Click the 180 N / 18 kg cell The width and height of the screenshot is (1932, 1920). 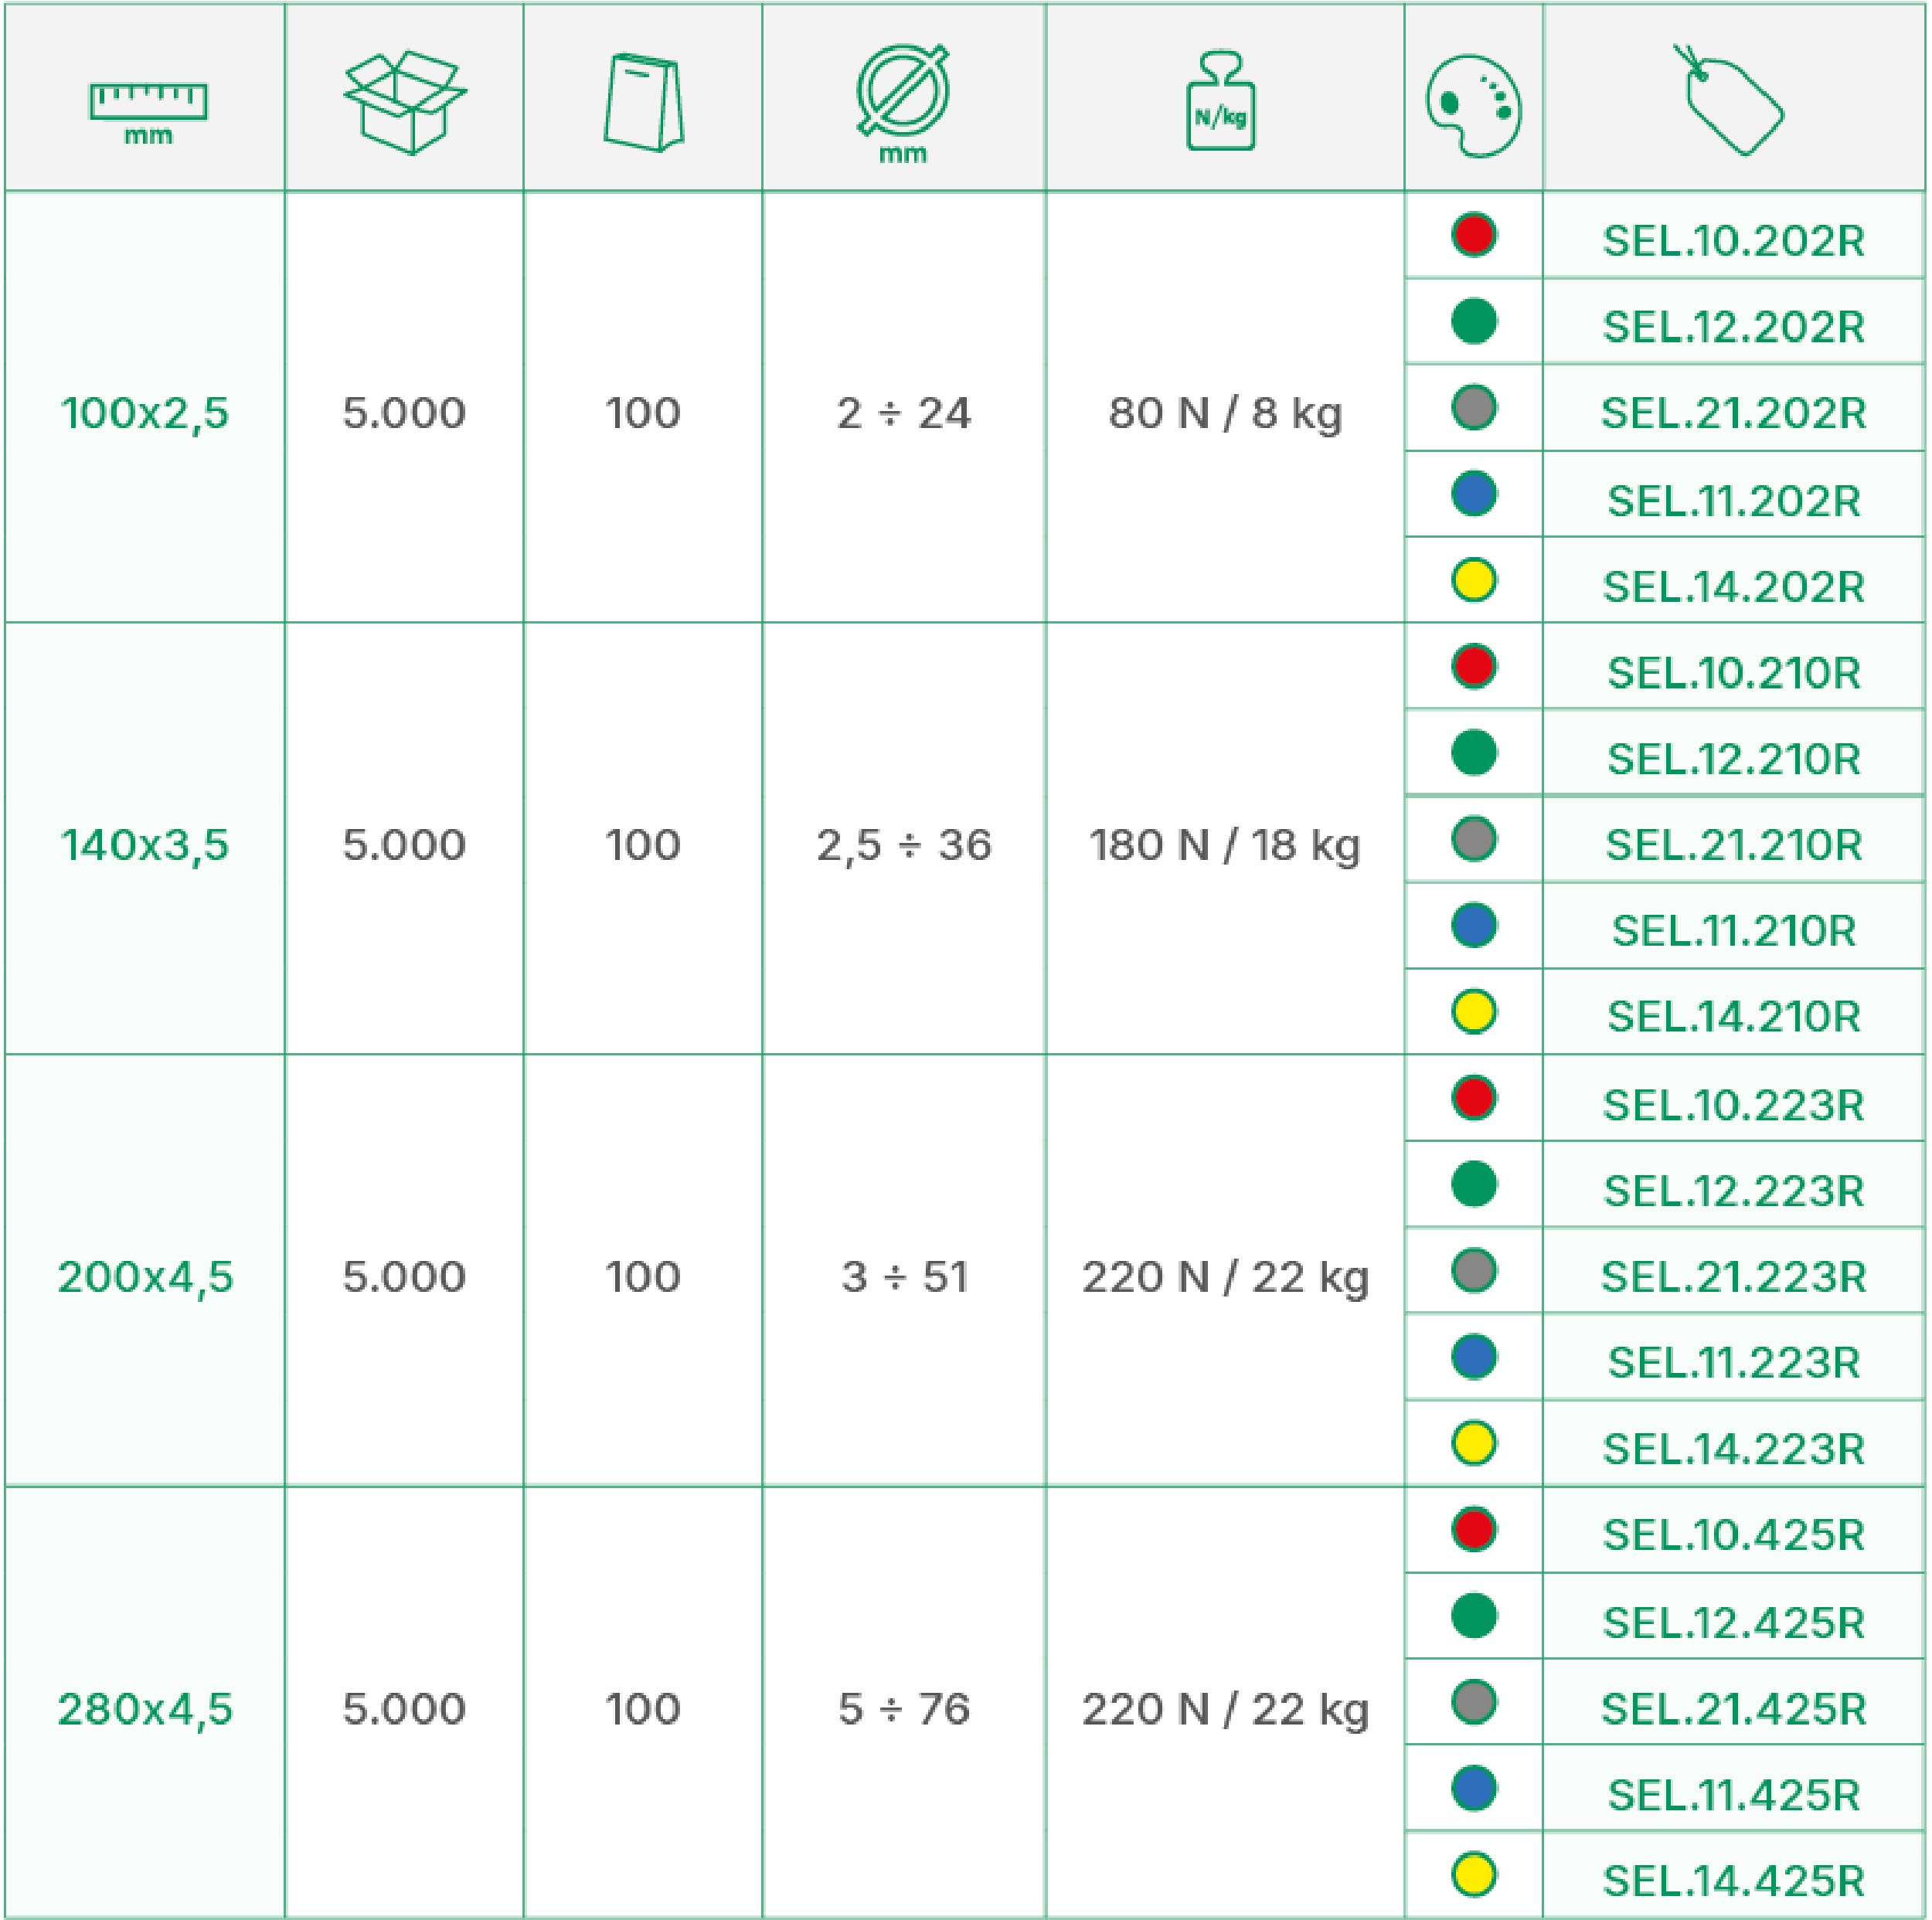(1224, 845)
